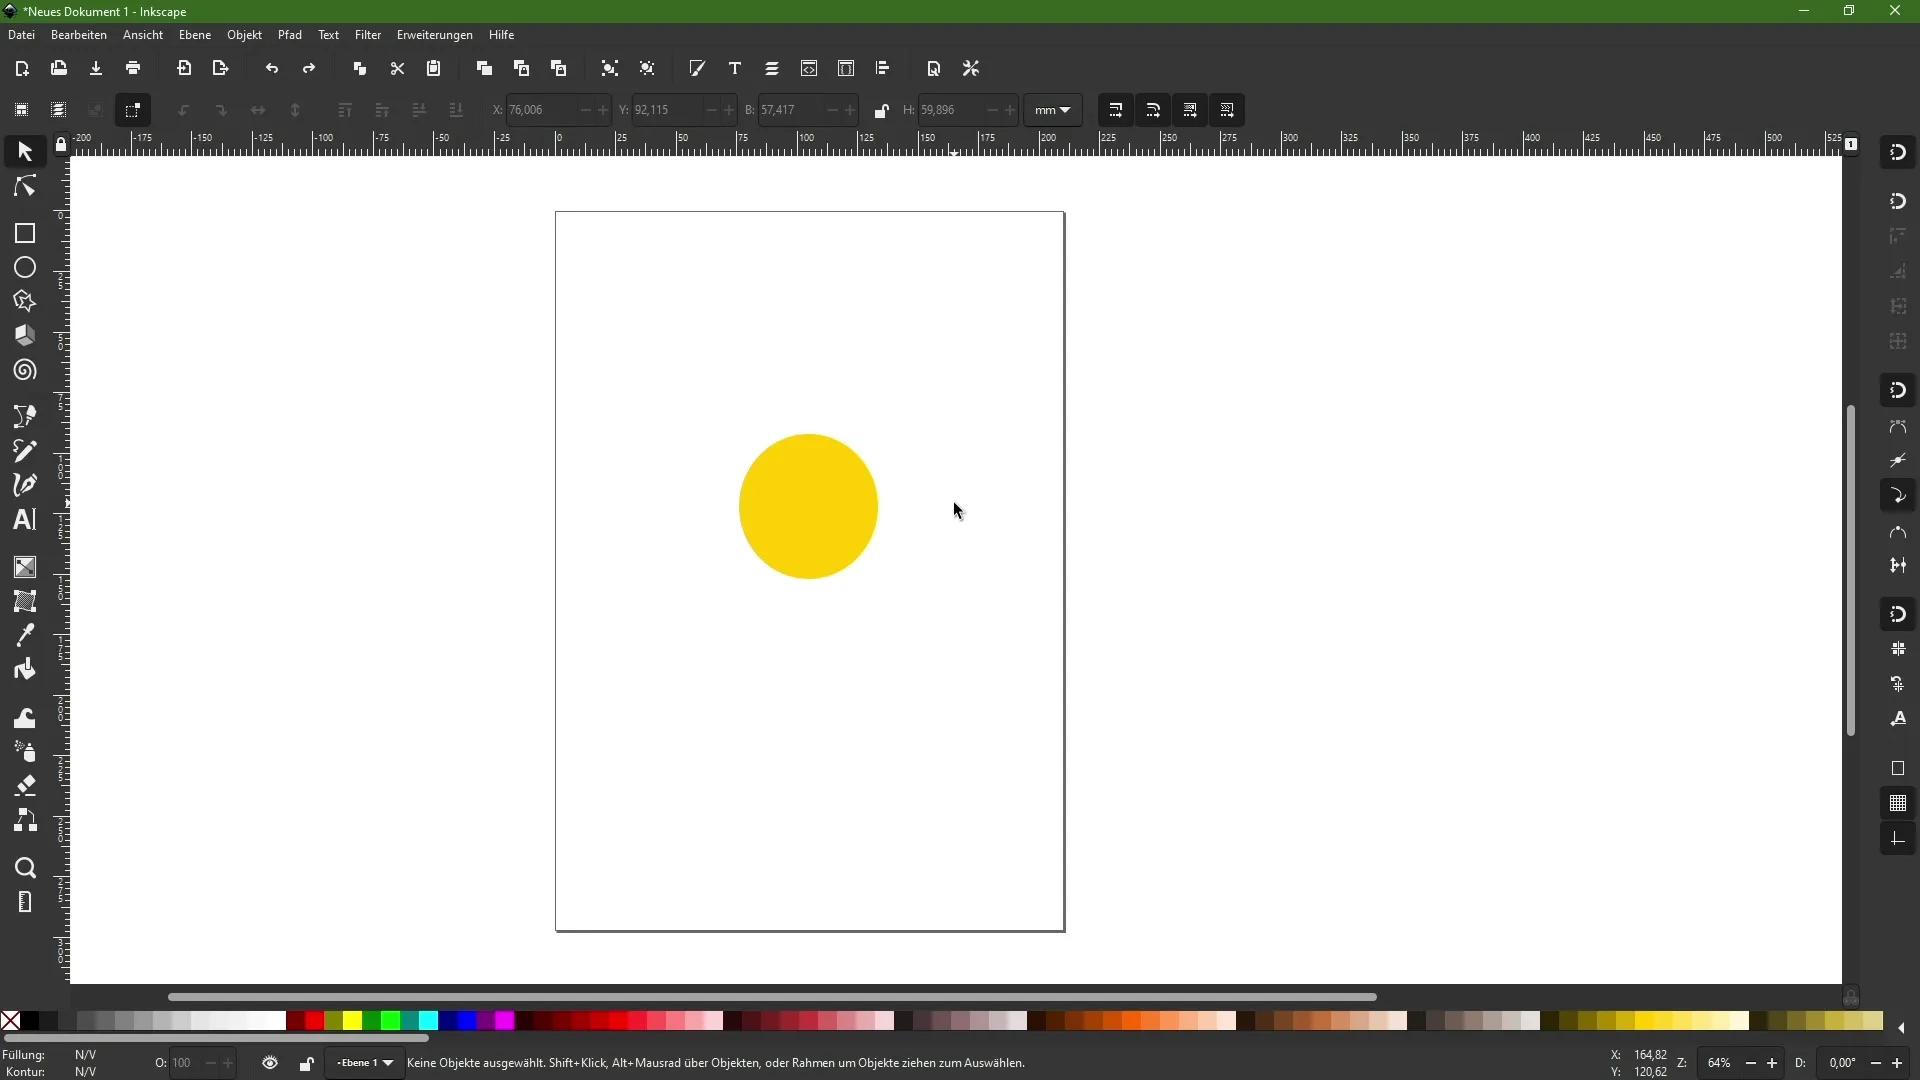The image size is (1920, 1080).
Task: Select the Spiral tool
Action: pos(25,371)
